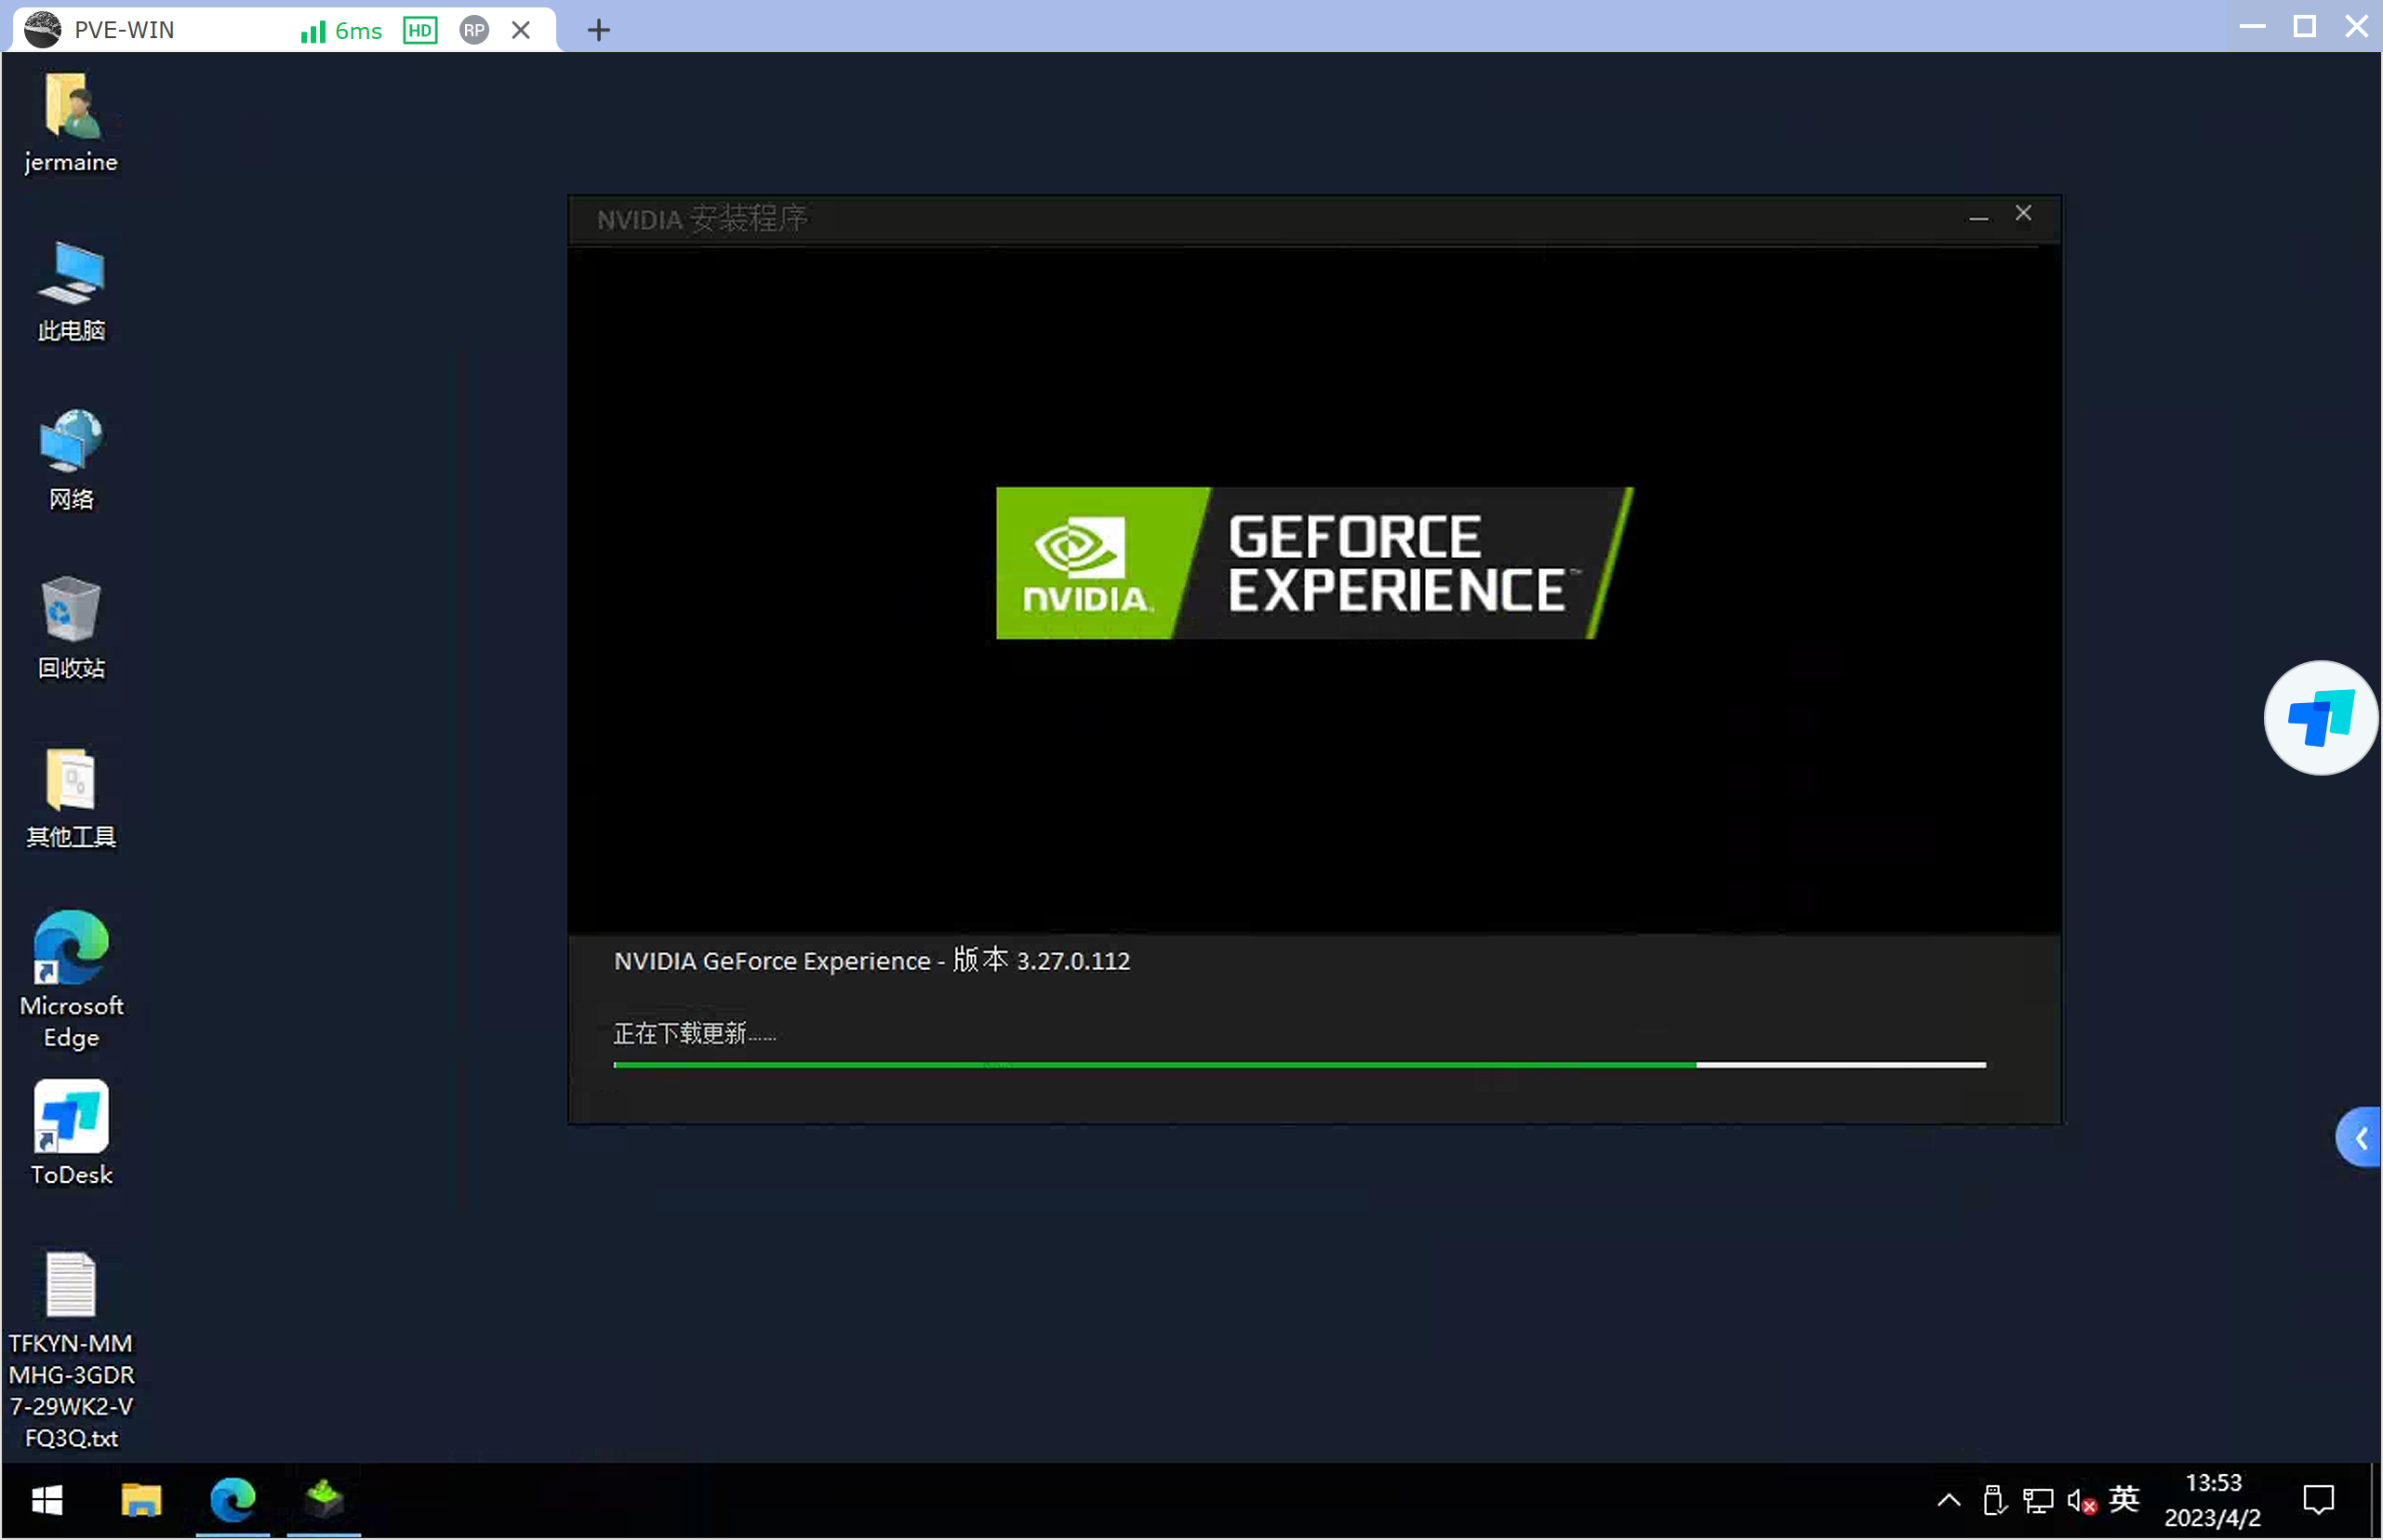Click the Show desktop strip in taskbar

pyautogui.click(x=2374, y=1500)
